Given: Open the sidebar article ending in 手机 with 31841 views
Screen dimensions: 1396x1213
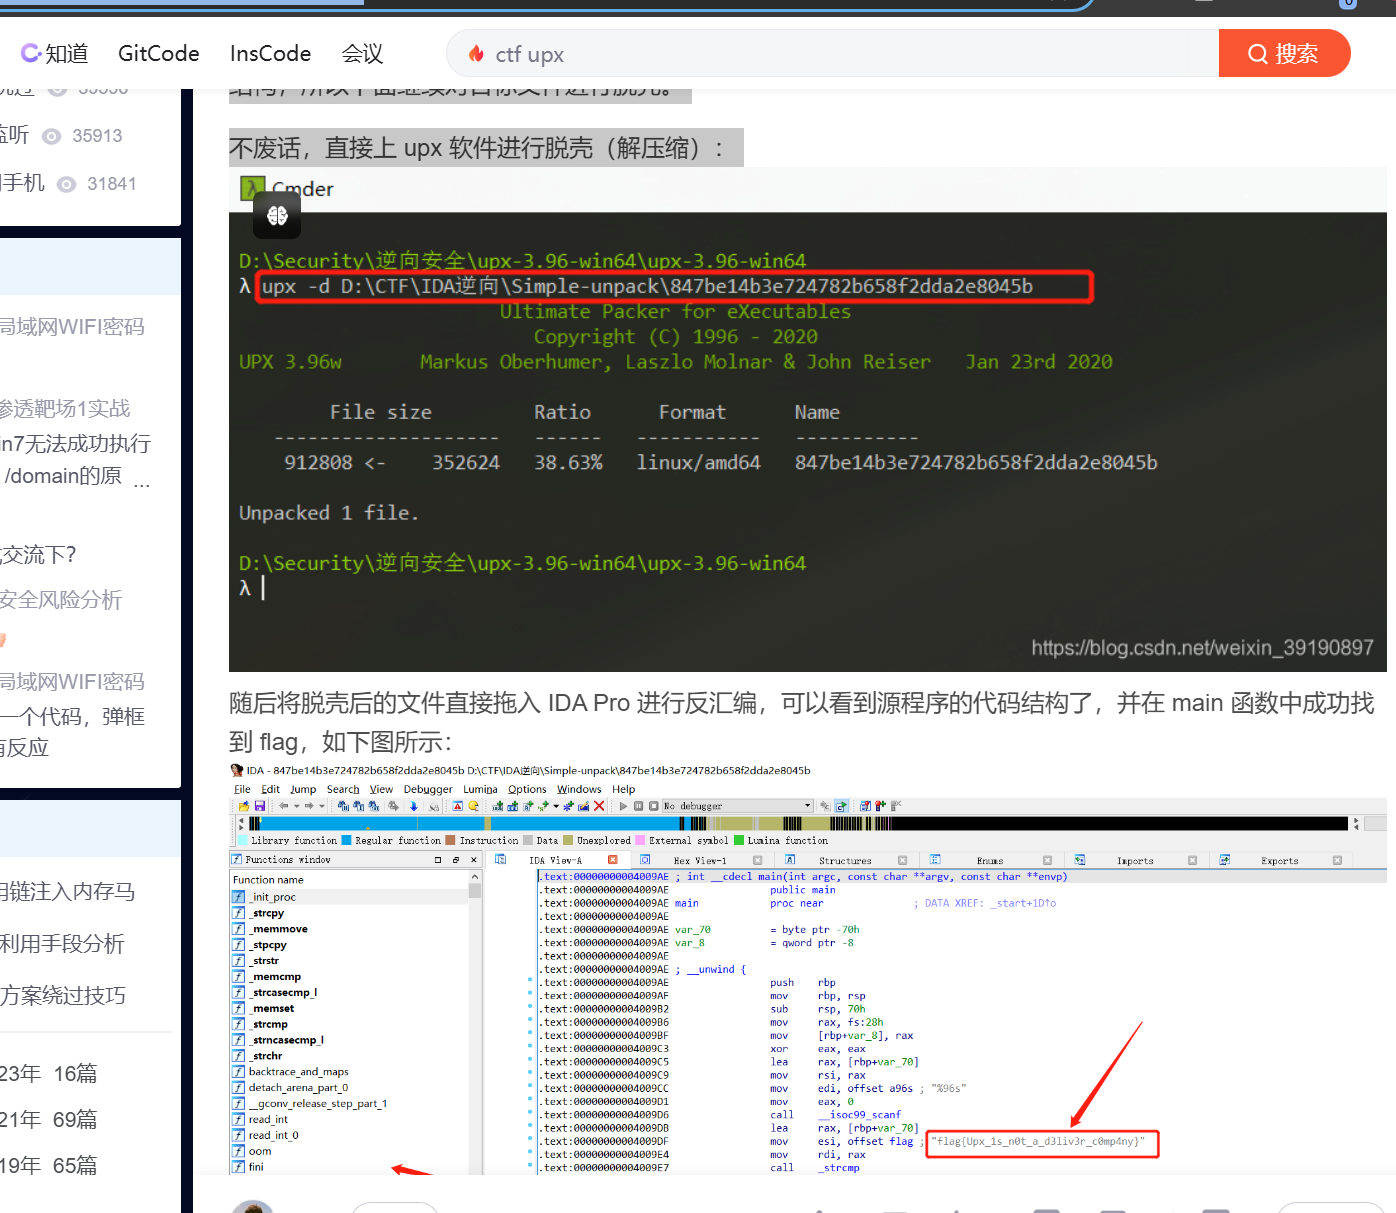Looking at the screenshot, I should pyautogui.click(x=22, y=183).
